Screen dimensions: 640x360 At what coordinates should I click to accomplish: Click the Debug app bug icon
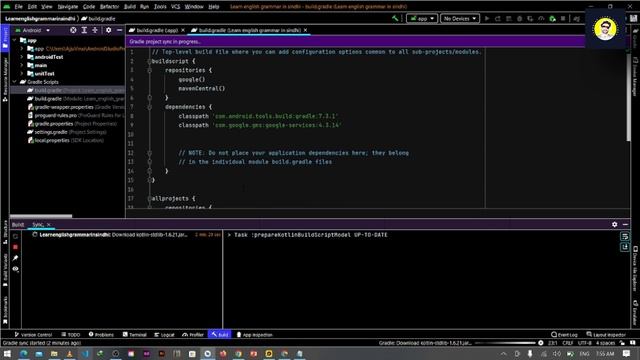pyautogui.click(x=519, y=18)
